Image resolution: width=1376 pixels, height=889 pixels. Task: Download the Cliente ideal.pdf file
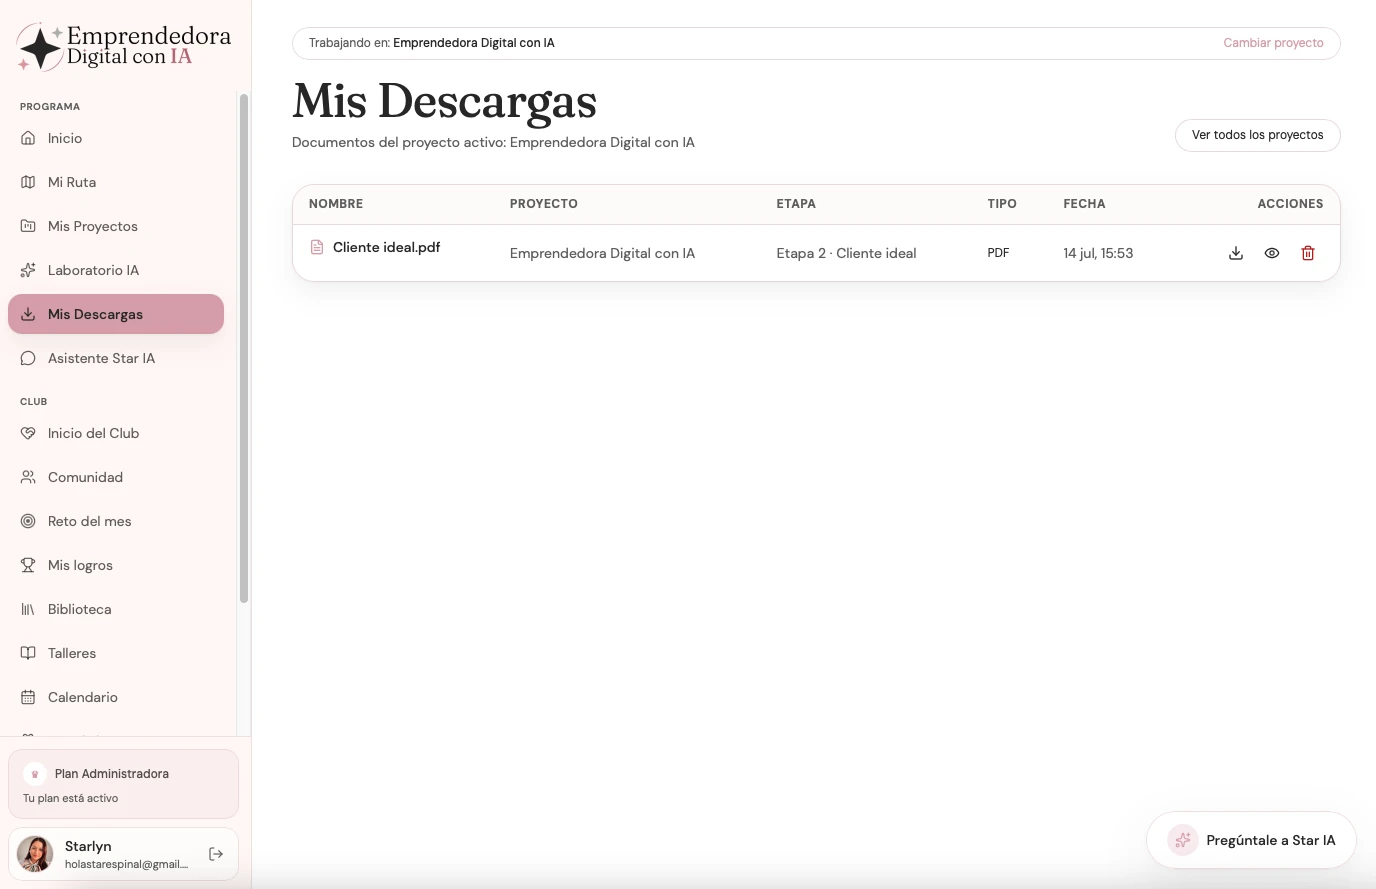(x=1236, y=253)
